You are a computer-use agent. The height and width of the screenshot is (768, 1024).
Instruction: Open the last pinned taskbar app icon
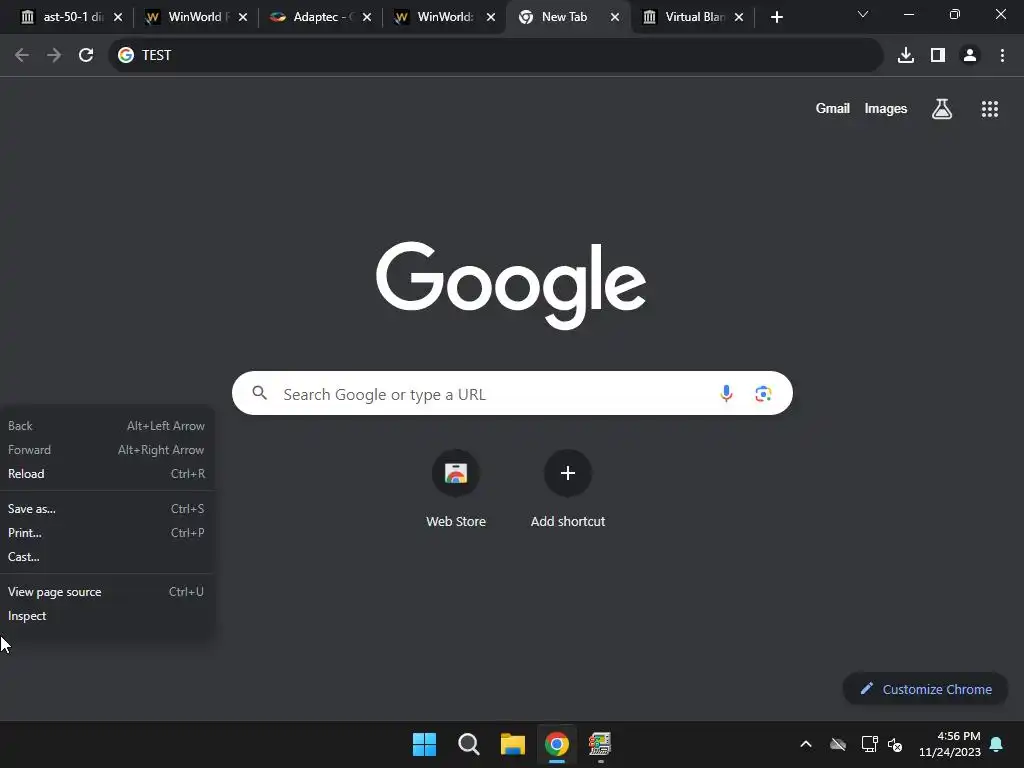pos(600,744)
